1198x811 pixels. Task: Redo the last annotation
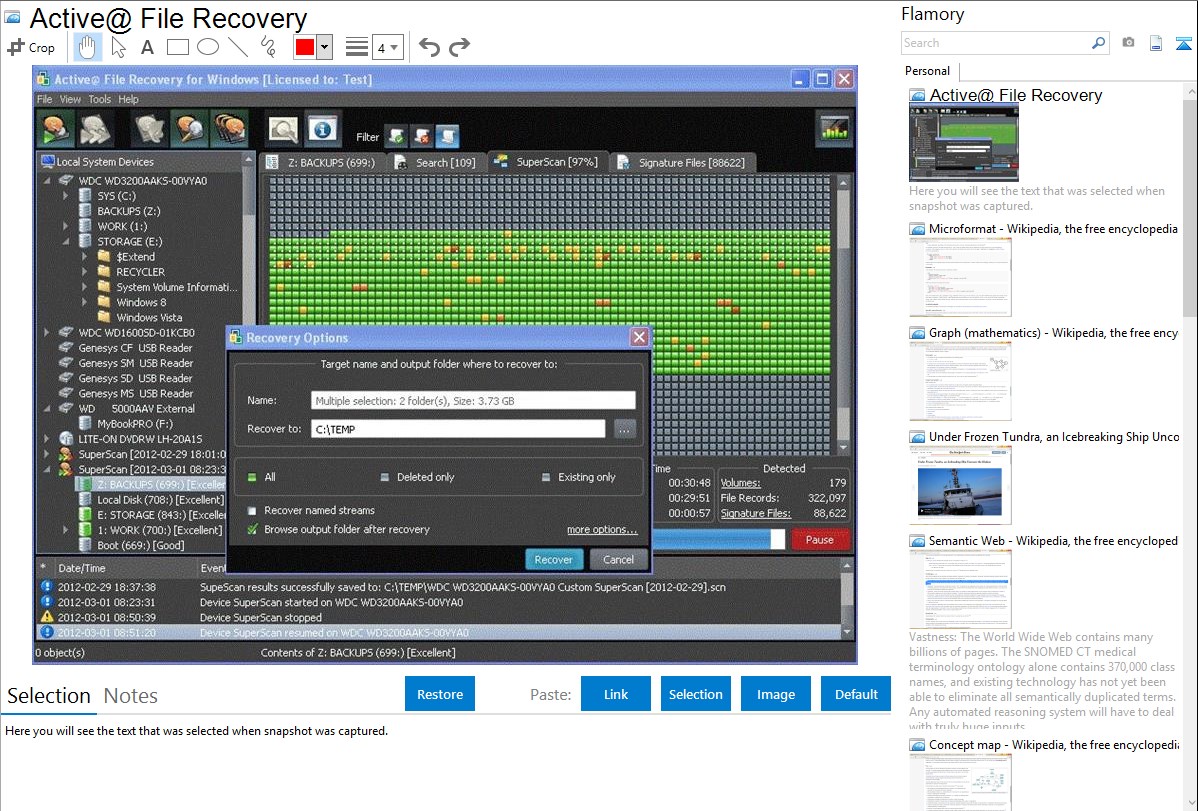pyautogui.click(x=459, y=47)
